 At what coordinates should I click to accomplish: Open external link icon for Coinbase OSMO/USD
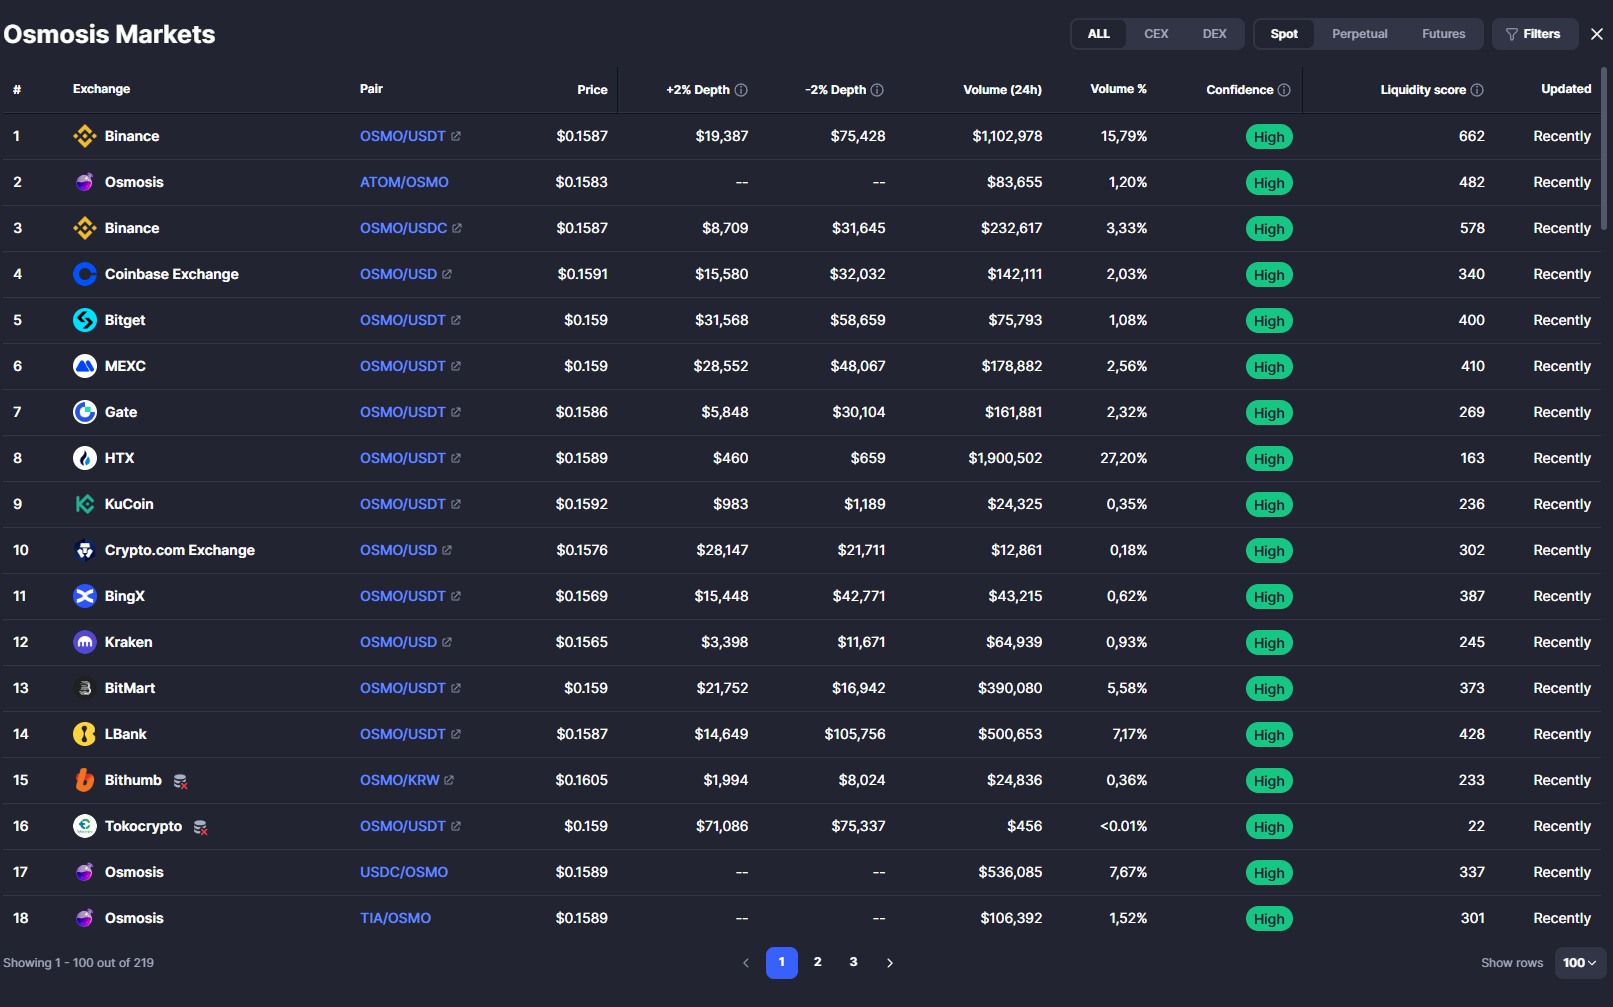447,274
